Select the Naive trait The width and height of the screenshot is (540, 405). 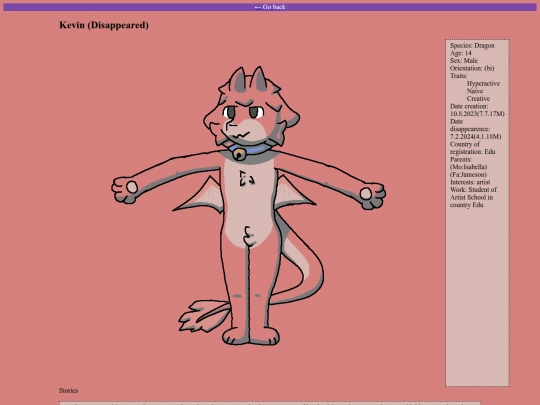475,91
